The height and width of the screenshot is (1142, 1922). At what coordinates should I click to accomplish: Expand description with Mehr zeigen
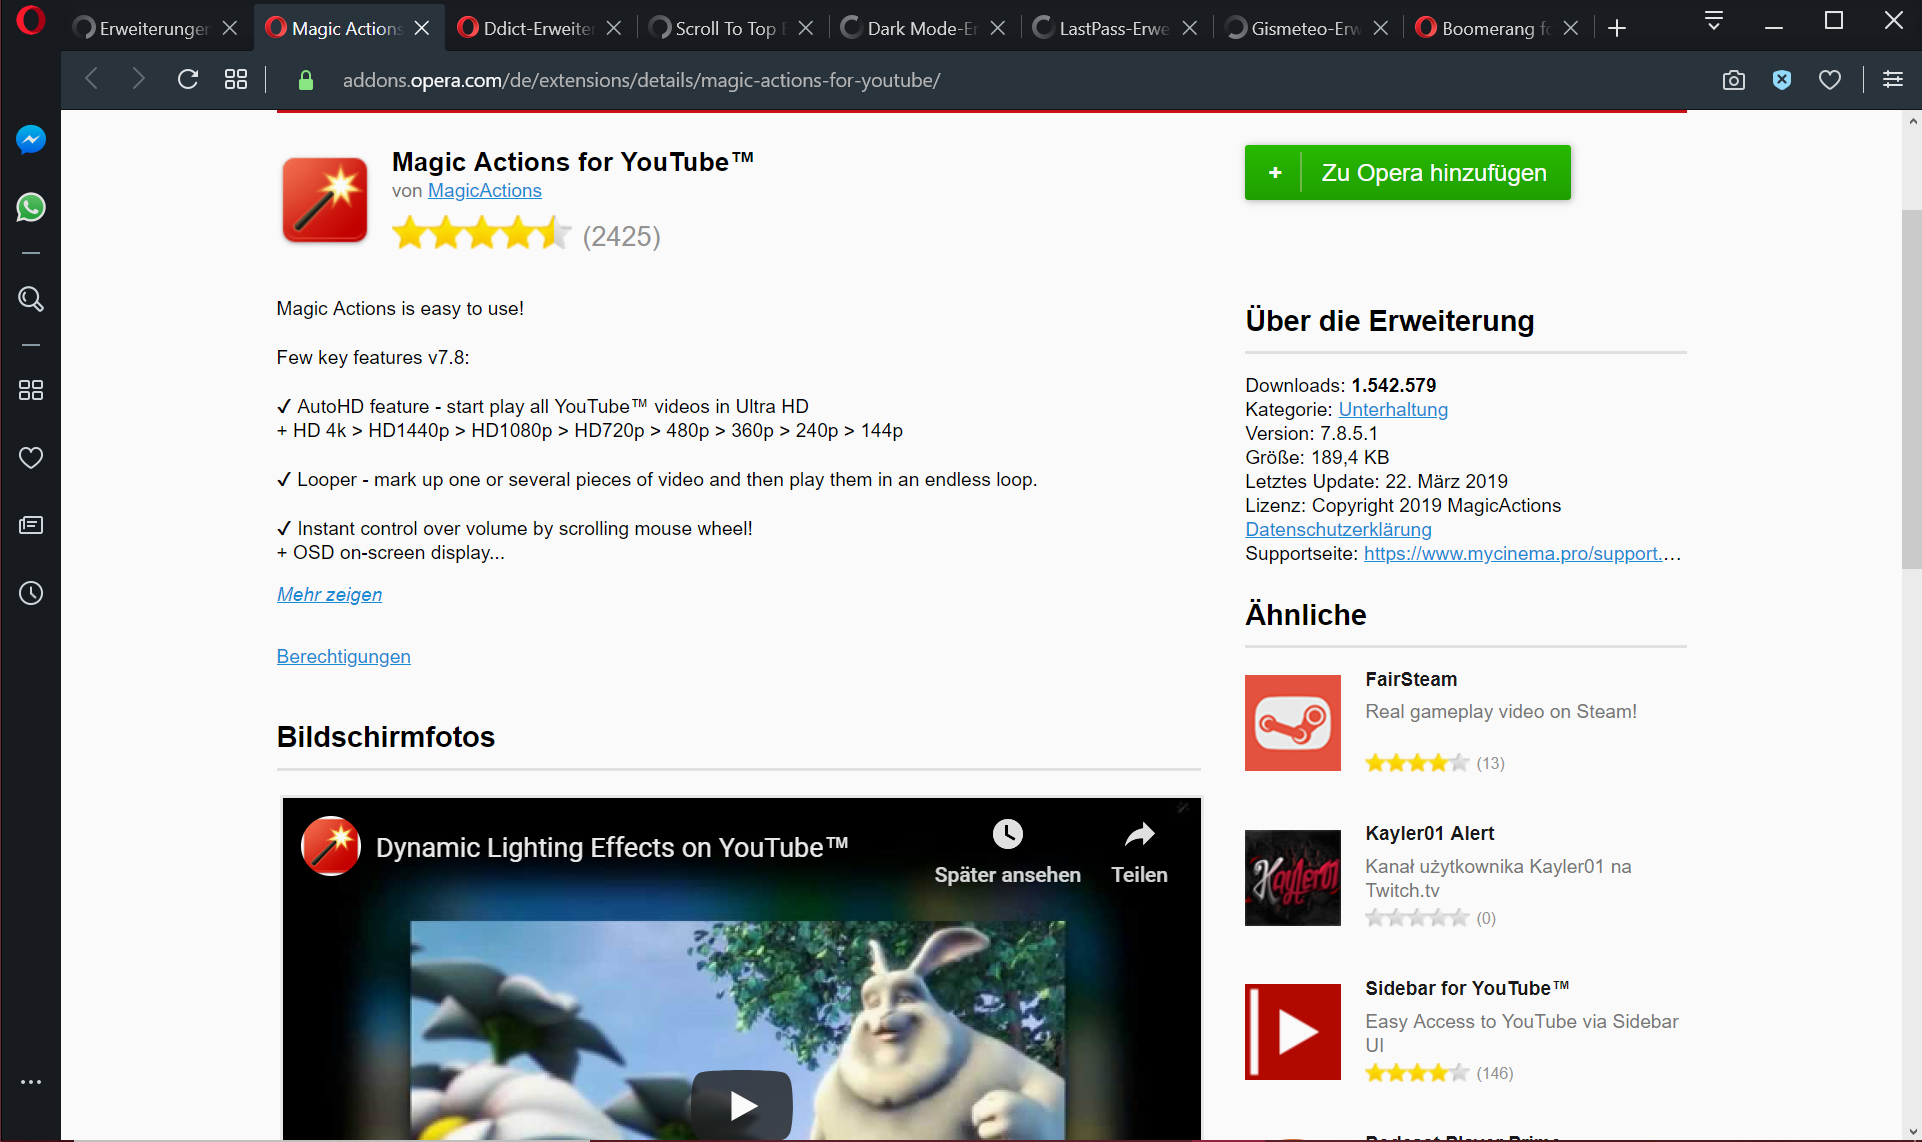pyautogui.click(x=329, y=594)
